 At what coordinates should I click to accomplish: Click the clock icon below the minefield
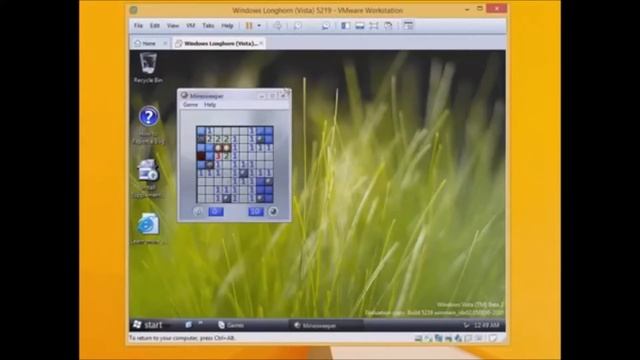198,211
